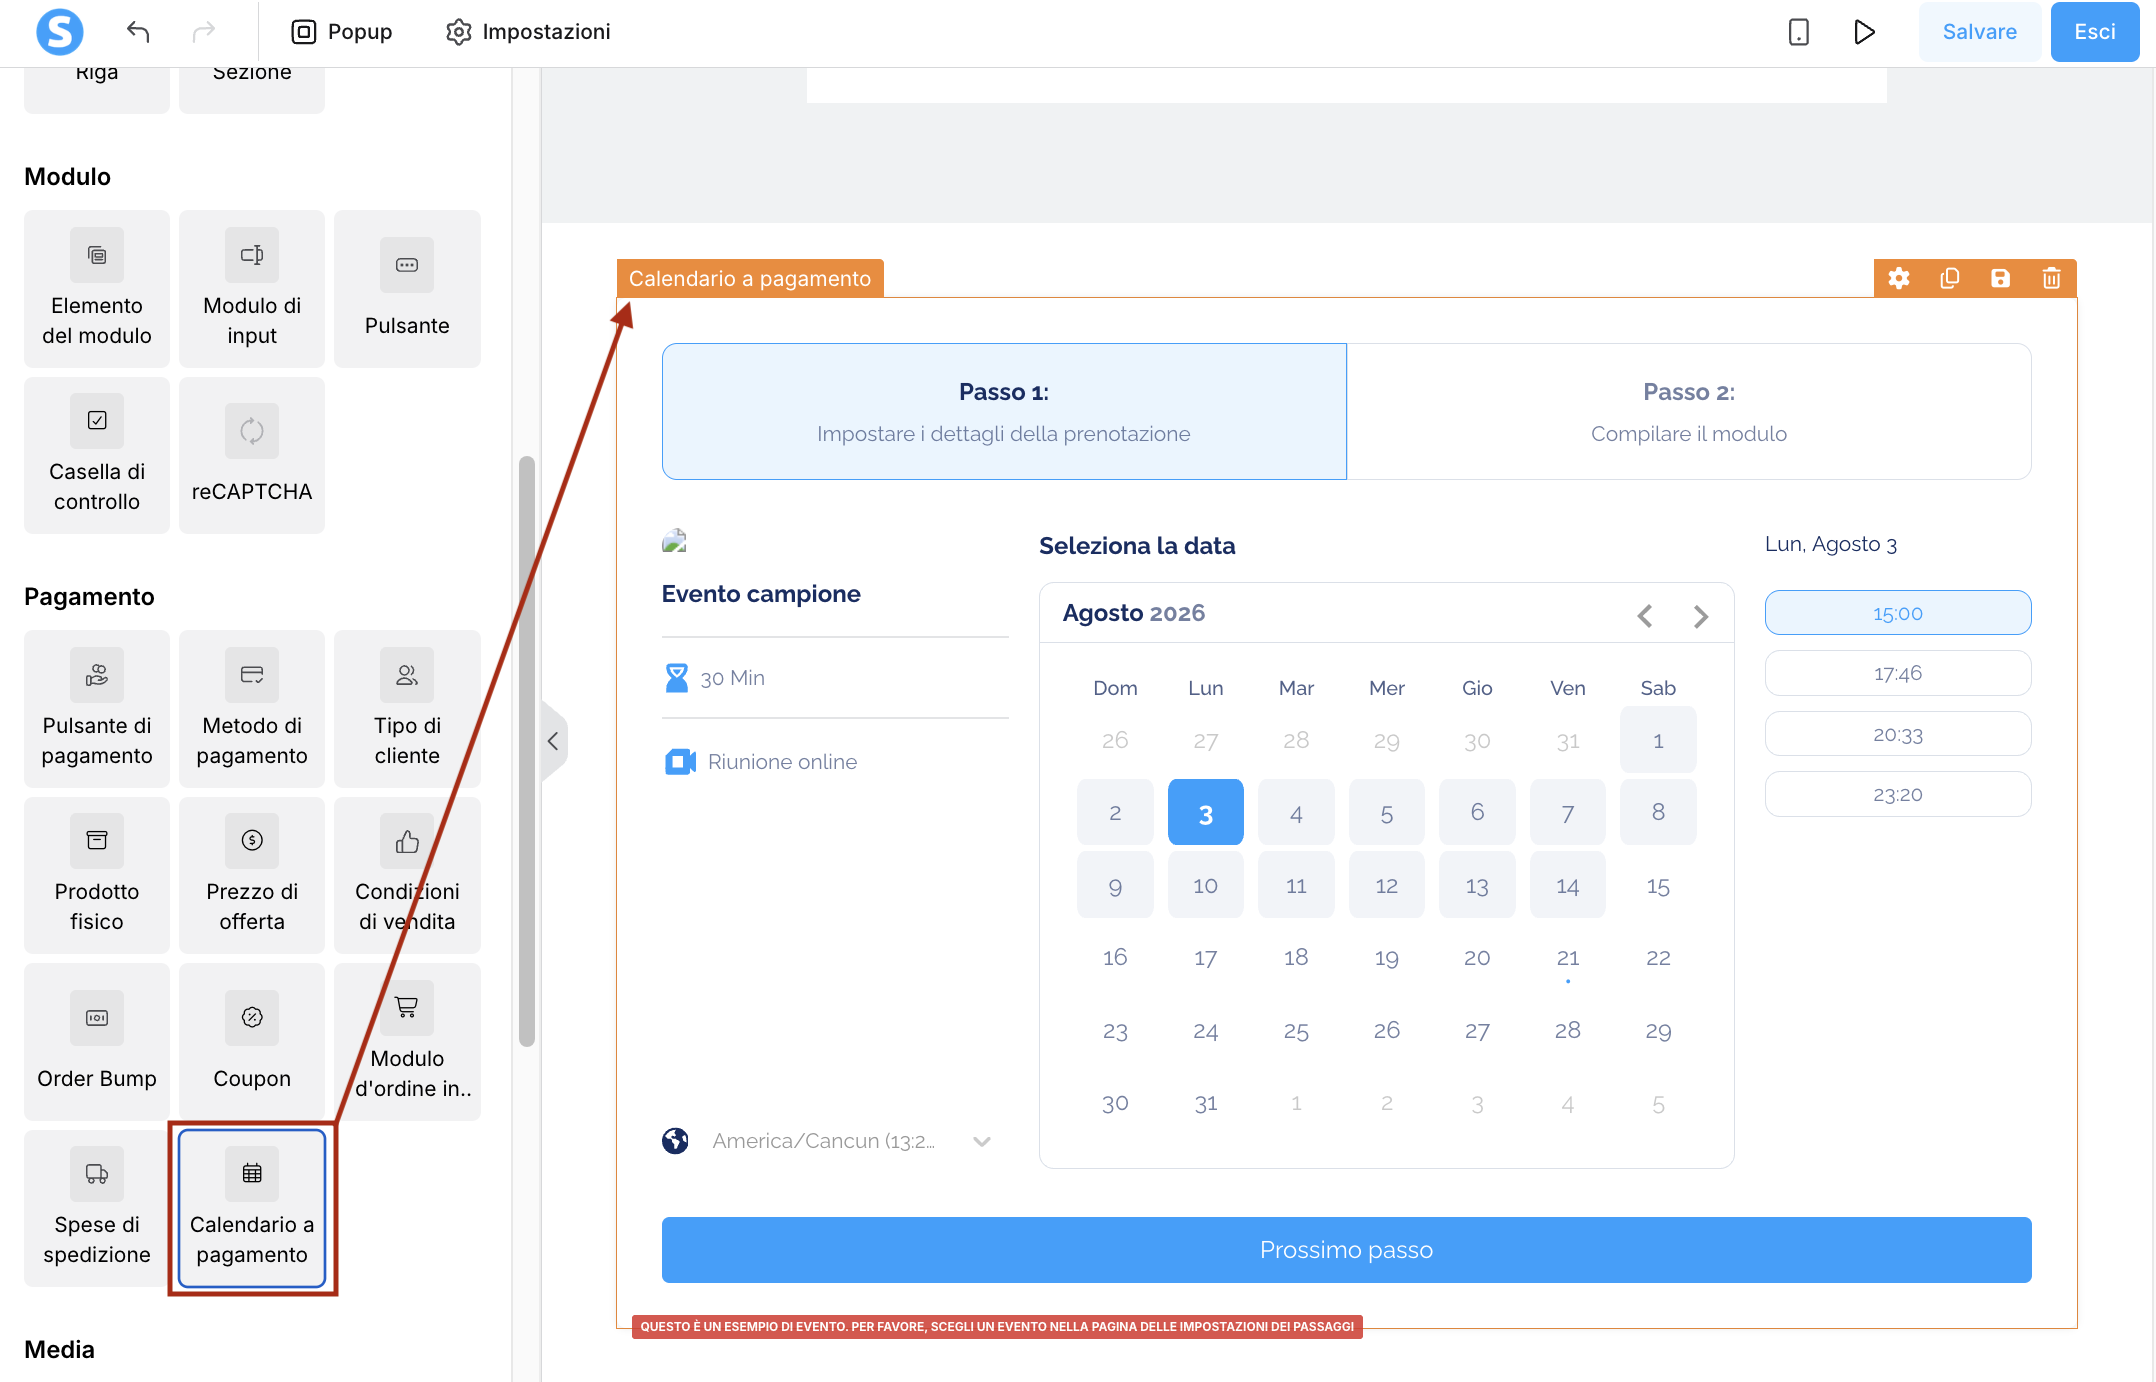The image size is (2156, 1382).
Task: Select August 6 on calendar
Action: pyautogui.click(x=1477, y=813)
